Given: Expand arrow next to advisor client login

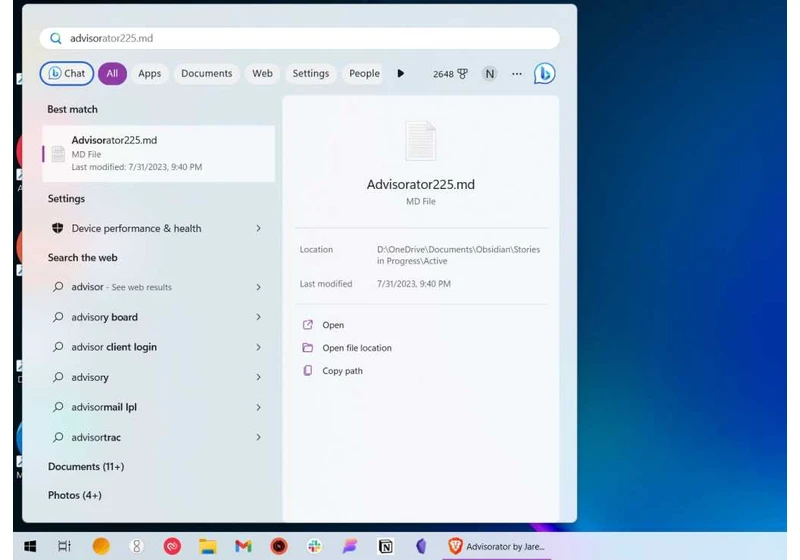Looking at the screenshot, I should click(259, 347).
